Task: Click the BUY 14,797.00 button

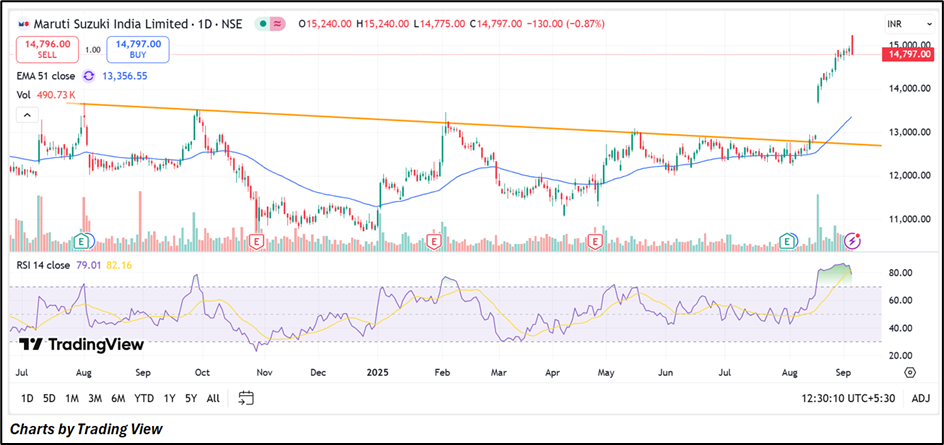Action: (138, 49)
